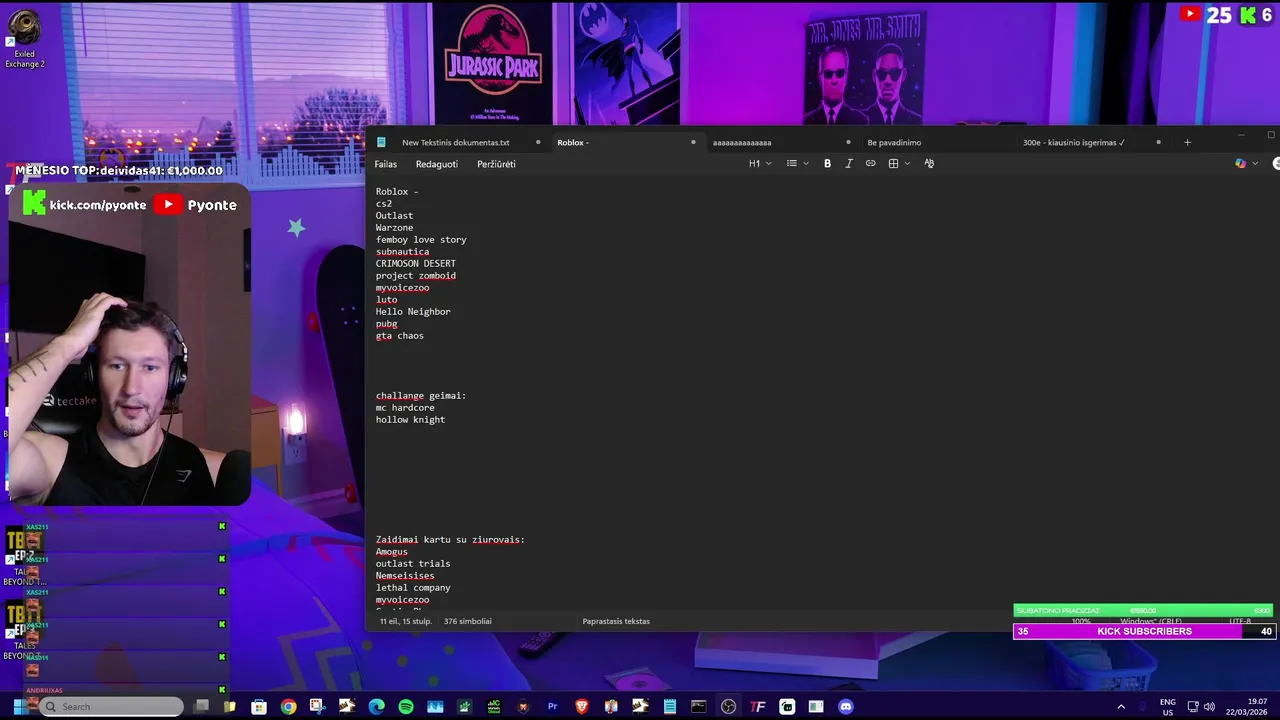Click the dot on 300e kiausinio tab
This screenshot has height=720, width=1280.
coord(1158,143)
